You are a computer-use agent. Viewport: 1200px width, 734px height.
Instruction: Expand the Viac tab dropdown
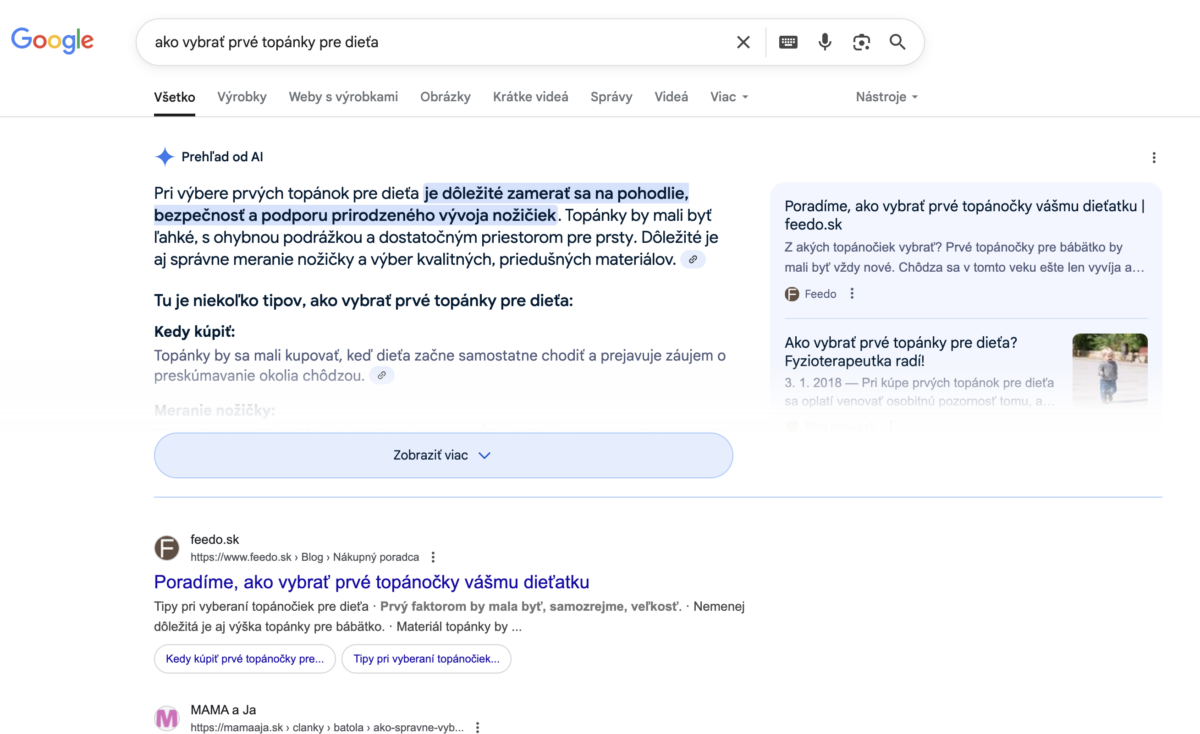[x=729, y=97]
